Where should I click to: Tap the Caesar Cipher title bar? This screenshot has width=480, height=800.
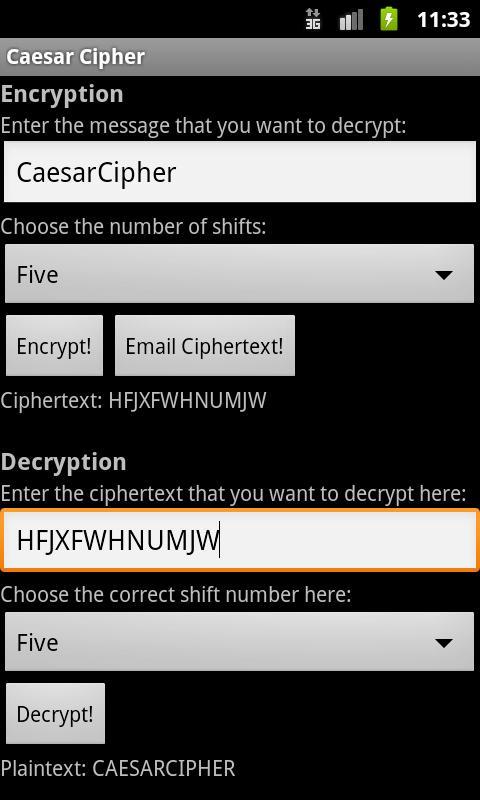tap(240, 57)
